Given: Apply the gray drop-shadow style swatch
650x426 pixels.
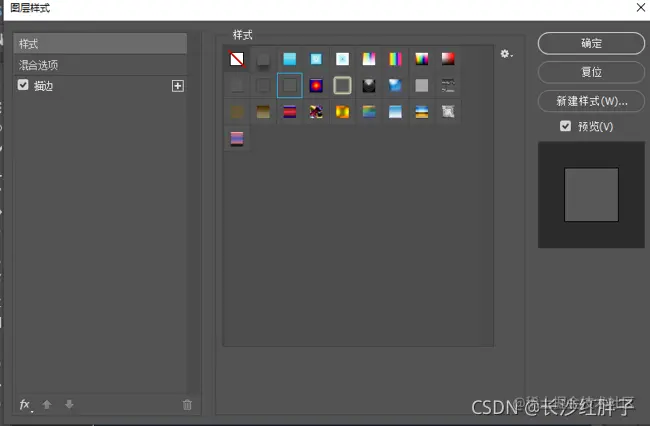Looking at the screenshot, I should 263,59.
